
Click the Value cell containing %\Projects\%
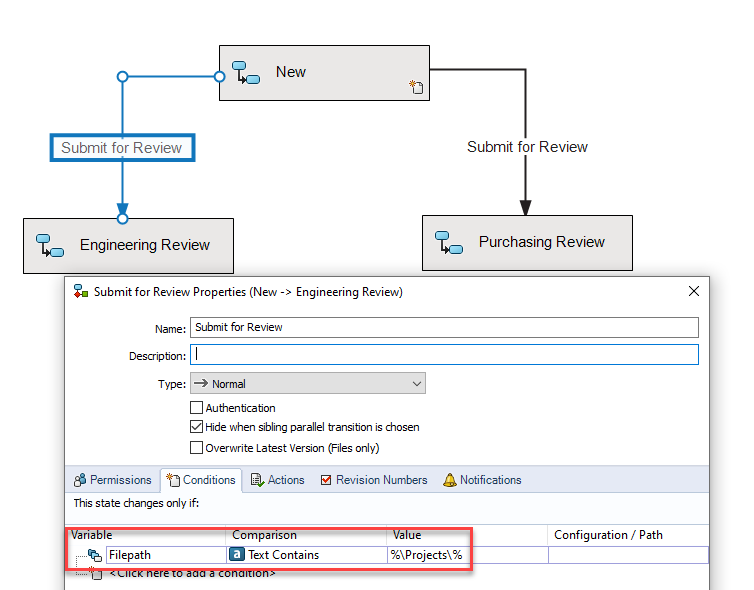pyautogui.click(x=467, y=555)
